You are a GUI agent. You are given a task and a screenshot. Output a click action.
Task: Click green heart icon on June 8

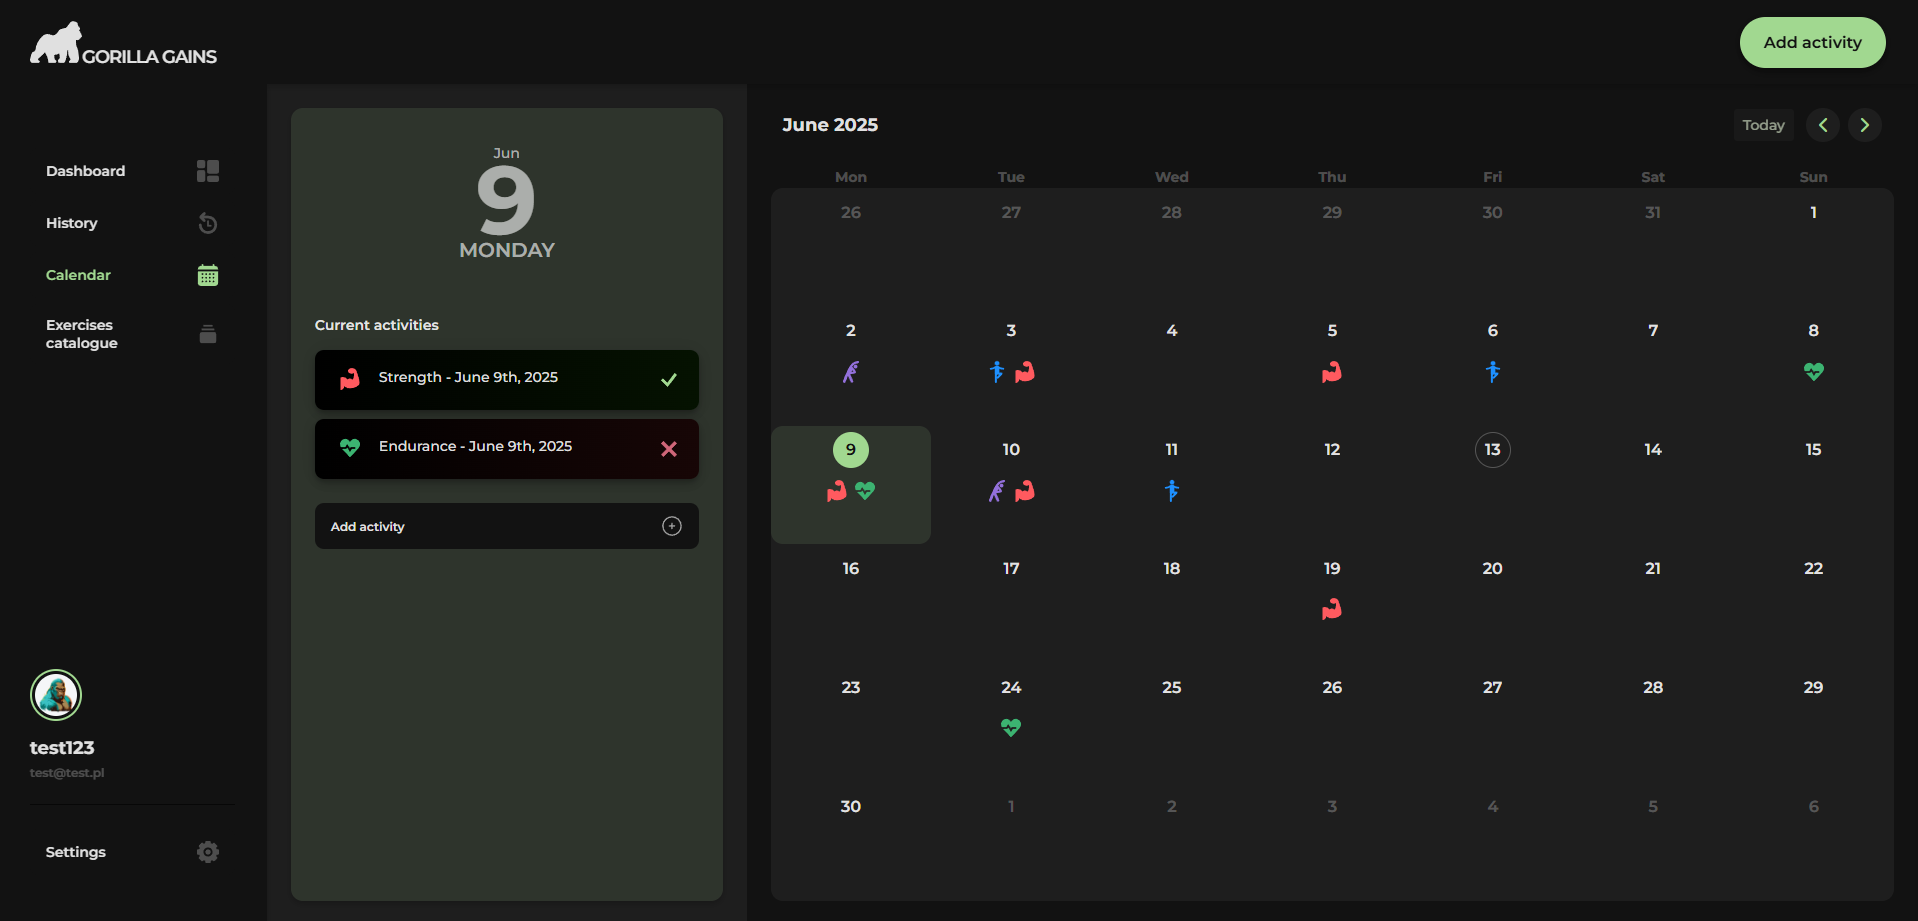pyautogui.click(x=1814, y=372)
